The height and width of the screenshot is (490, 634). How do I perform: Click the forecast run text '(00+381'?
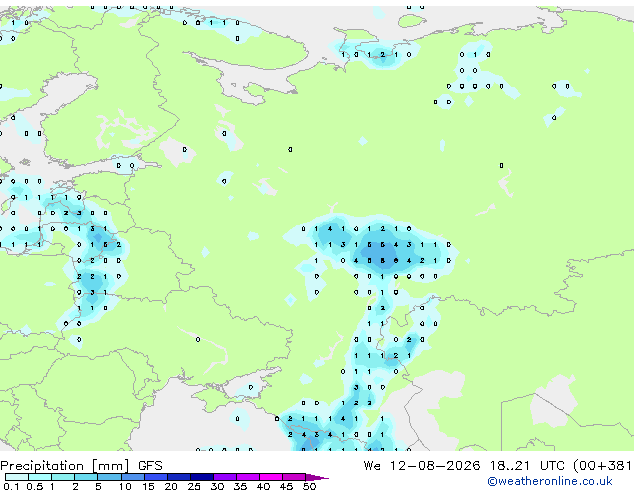[x=602, y=466]
